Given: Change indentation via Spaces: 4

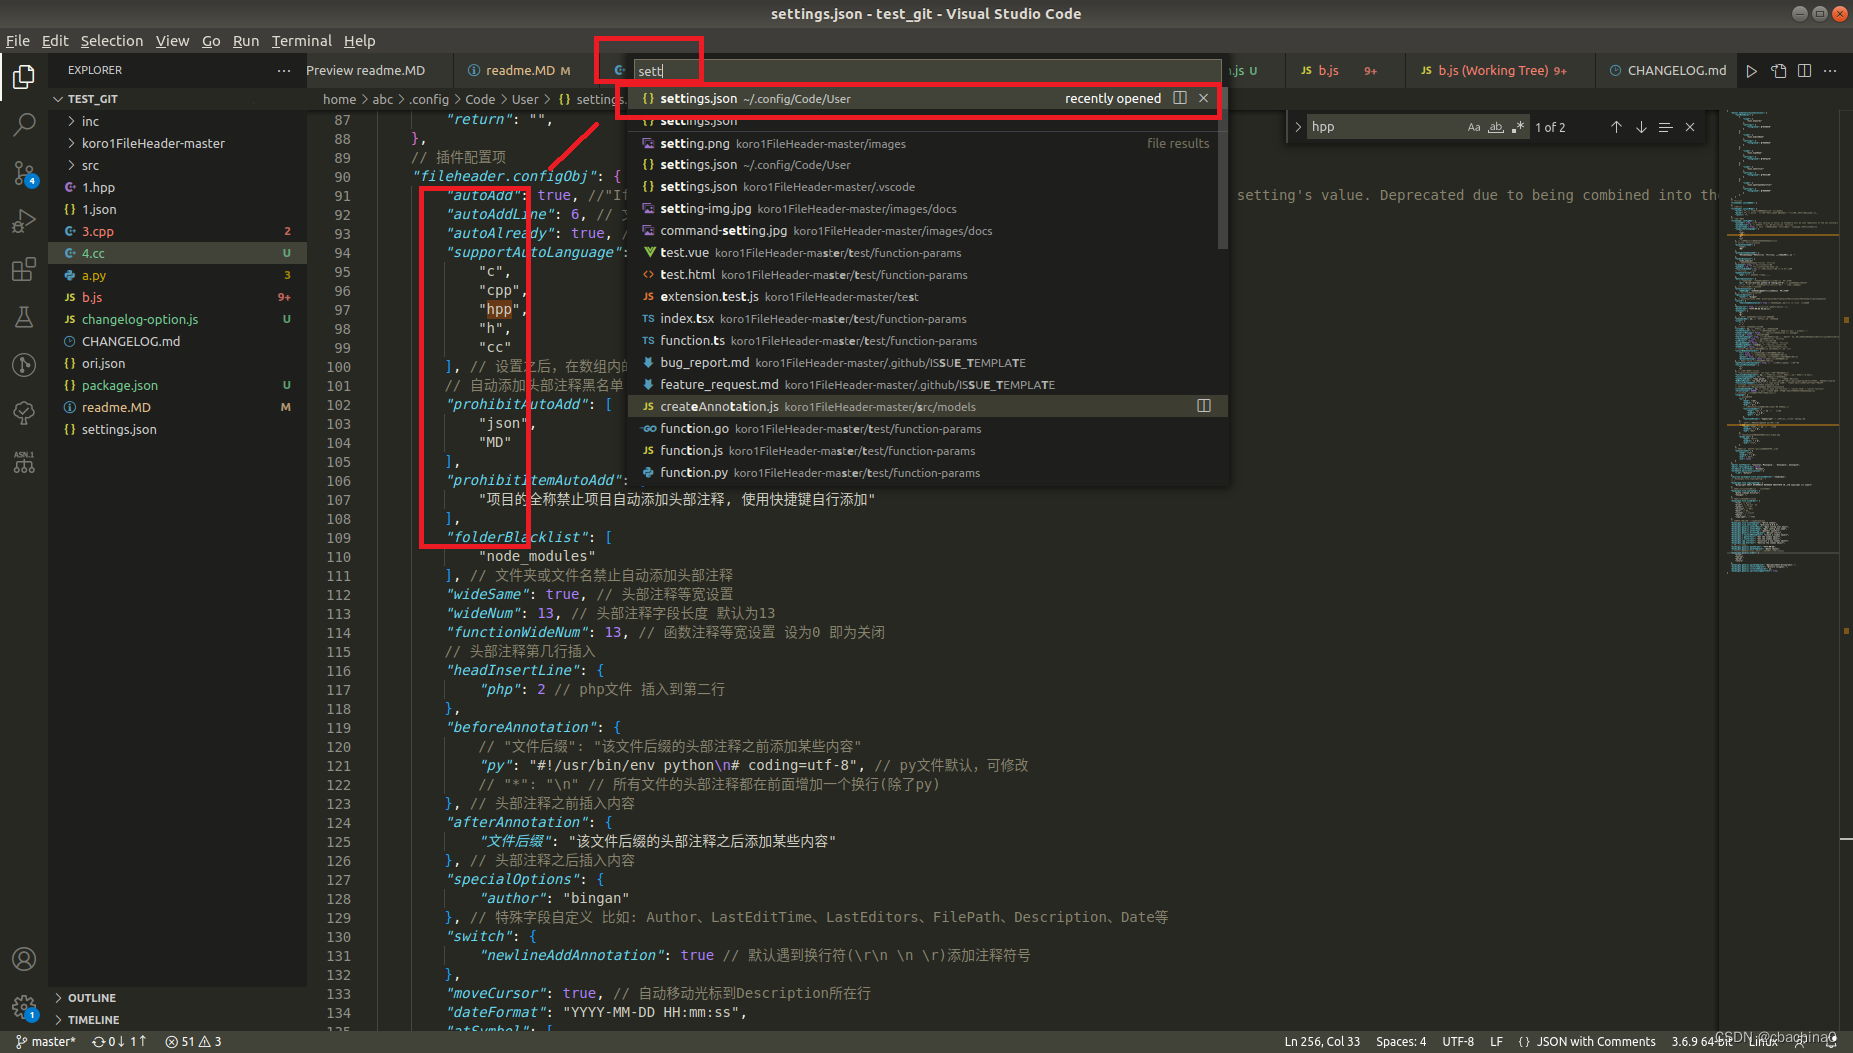Looking at the screenshot, I should [1401, 1041].
